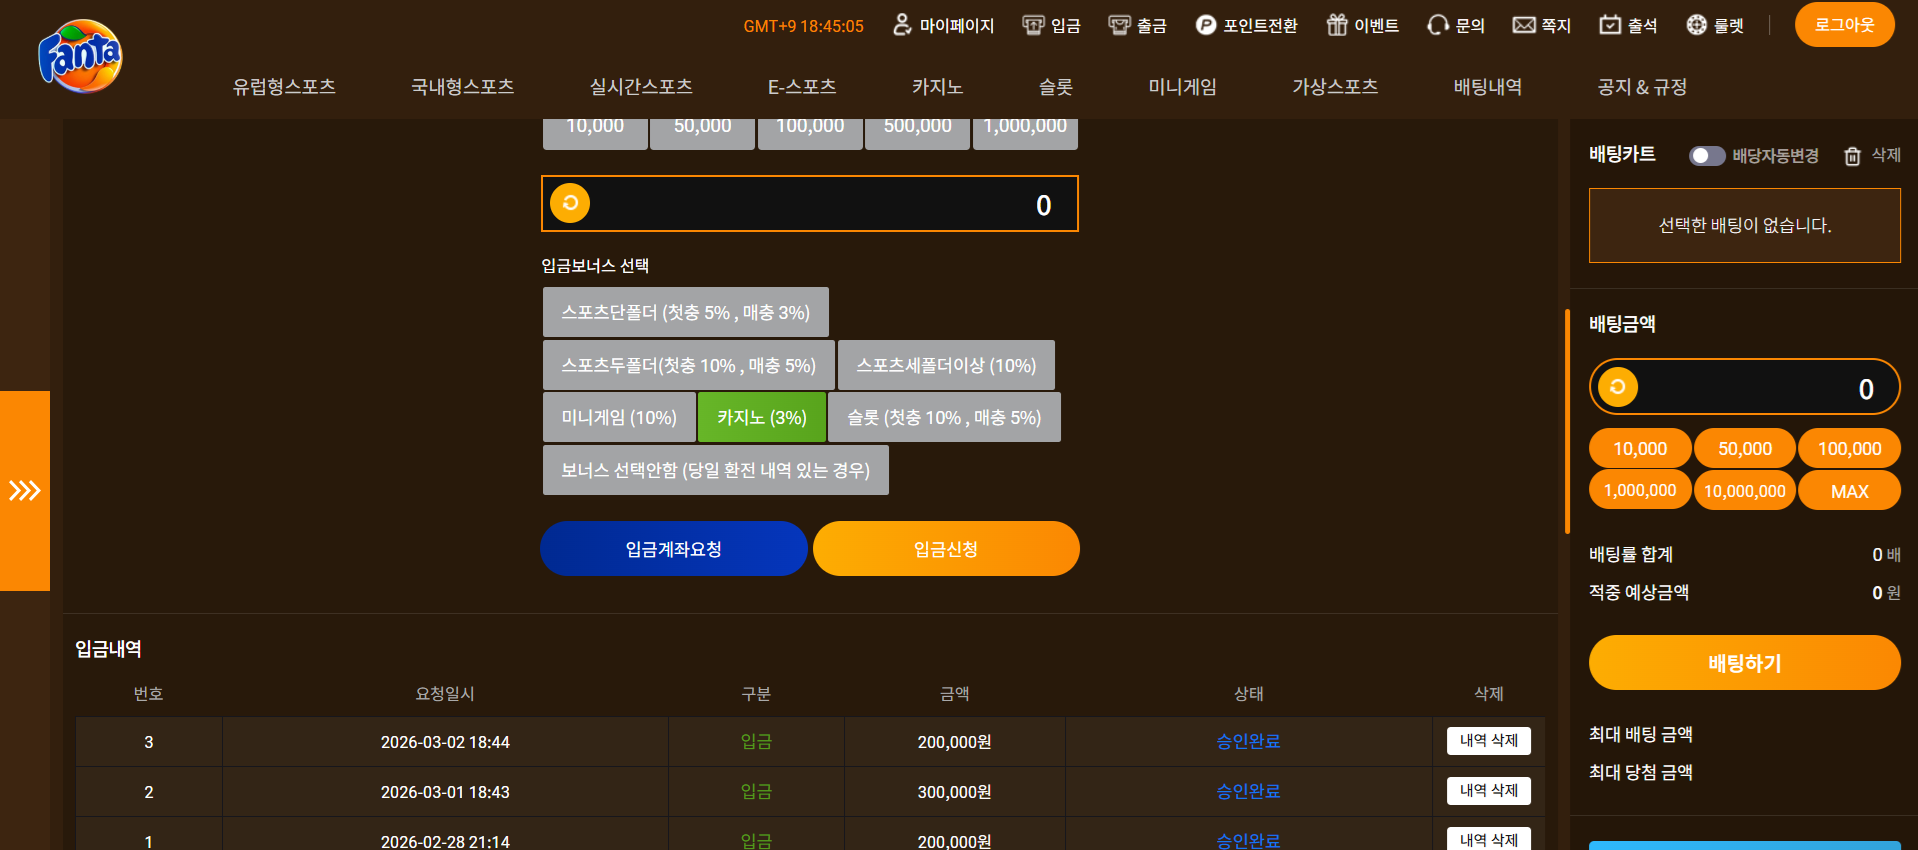Screen dimensions: 1918x850
Task: Open 문의 headset icon
Action: [x=1438, y=25]
